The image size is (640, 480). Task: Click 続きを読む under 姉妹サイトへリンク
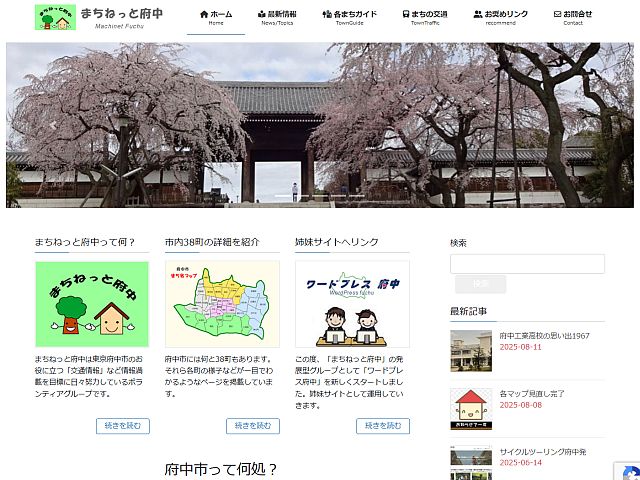click(382, 426)
